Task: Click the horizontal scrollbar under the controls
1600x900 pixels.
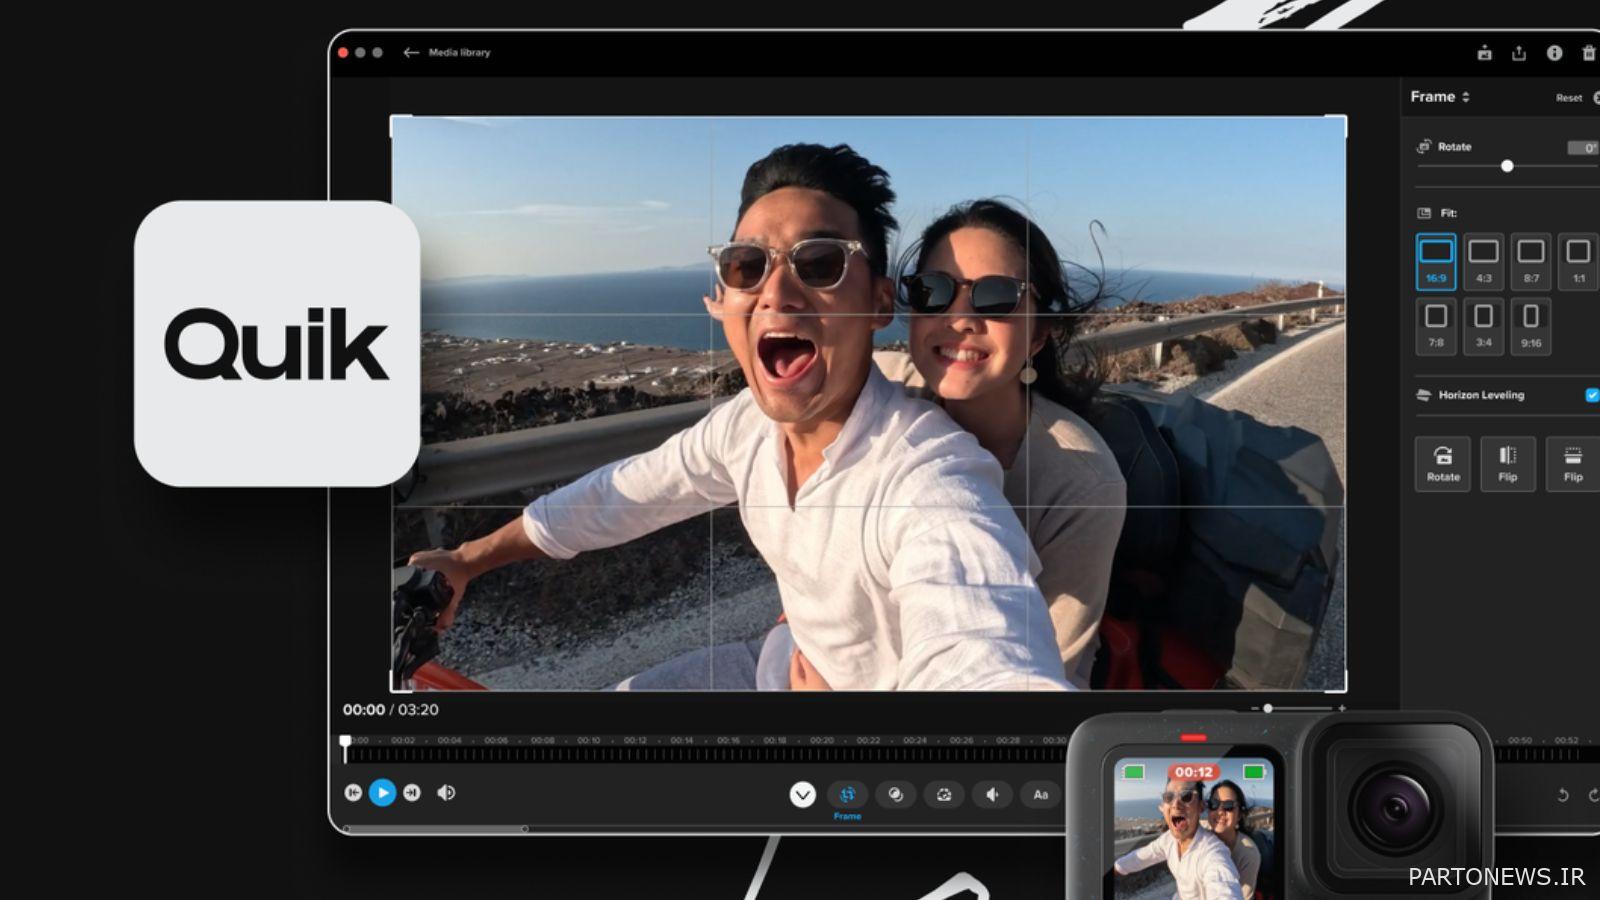Action: pos(435,828)
